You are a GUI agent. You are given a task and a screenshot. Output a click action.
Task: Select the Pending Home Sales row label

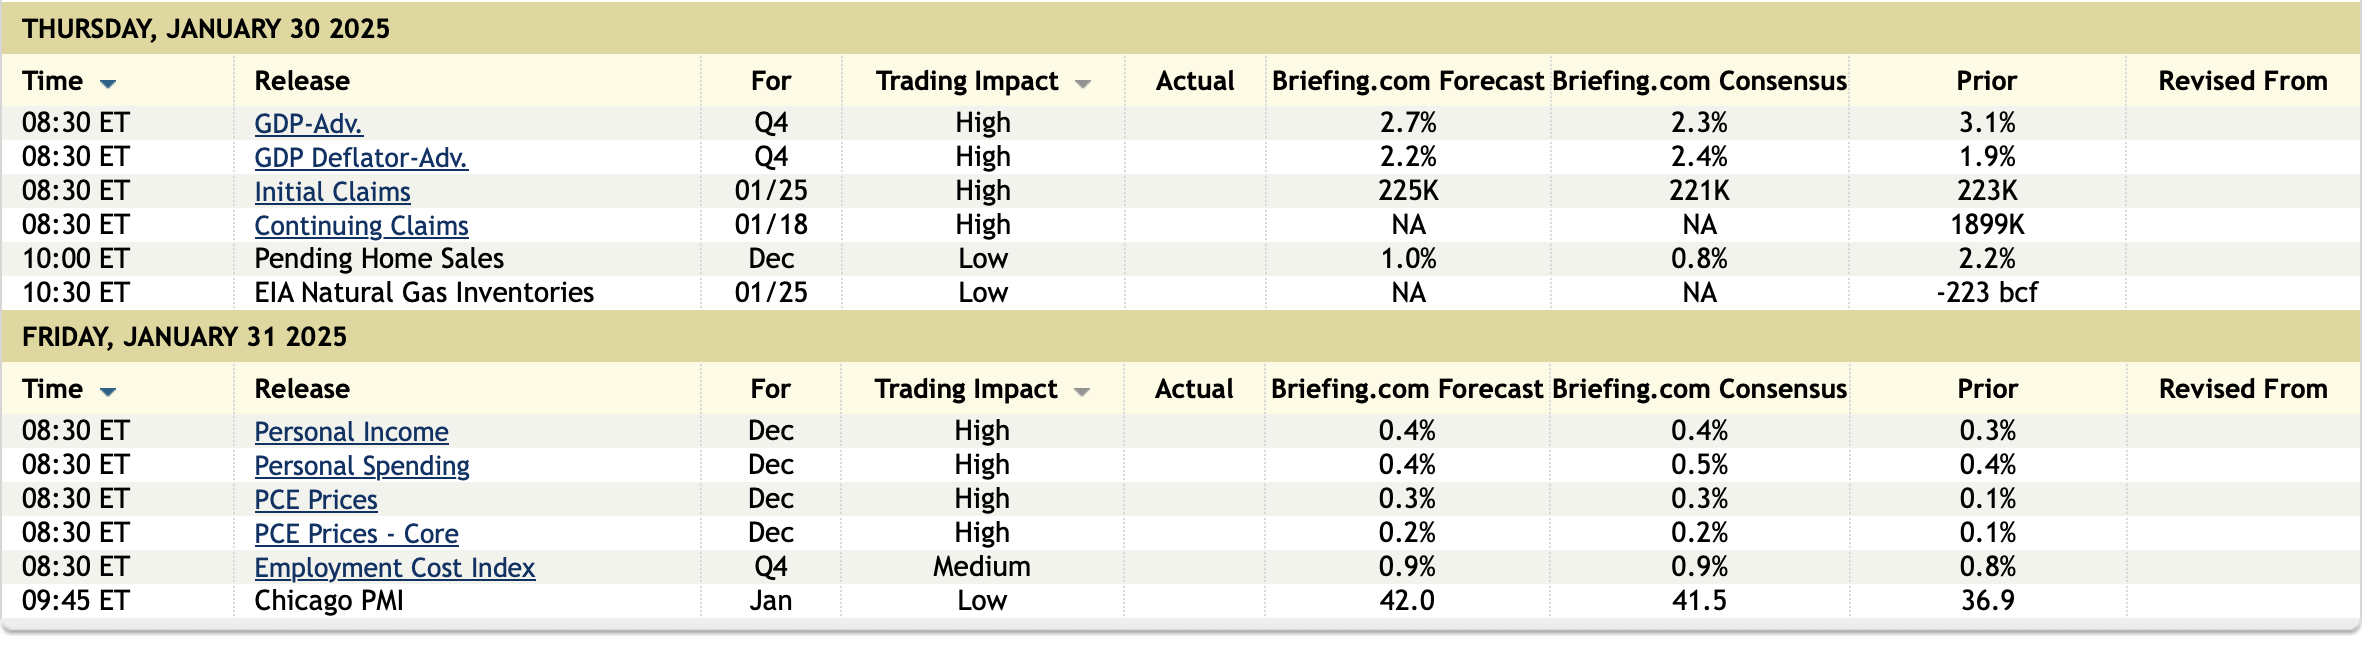point(379,259)
